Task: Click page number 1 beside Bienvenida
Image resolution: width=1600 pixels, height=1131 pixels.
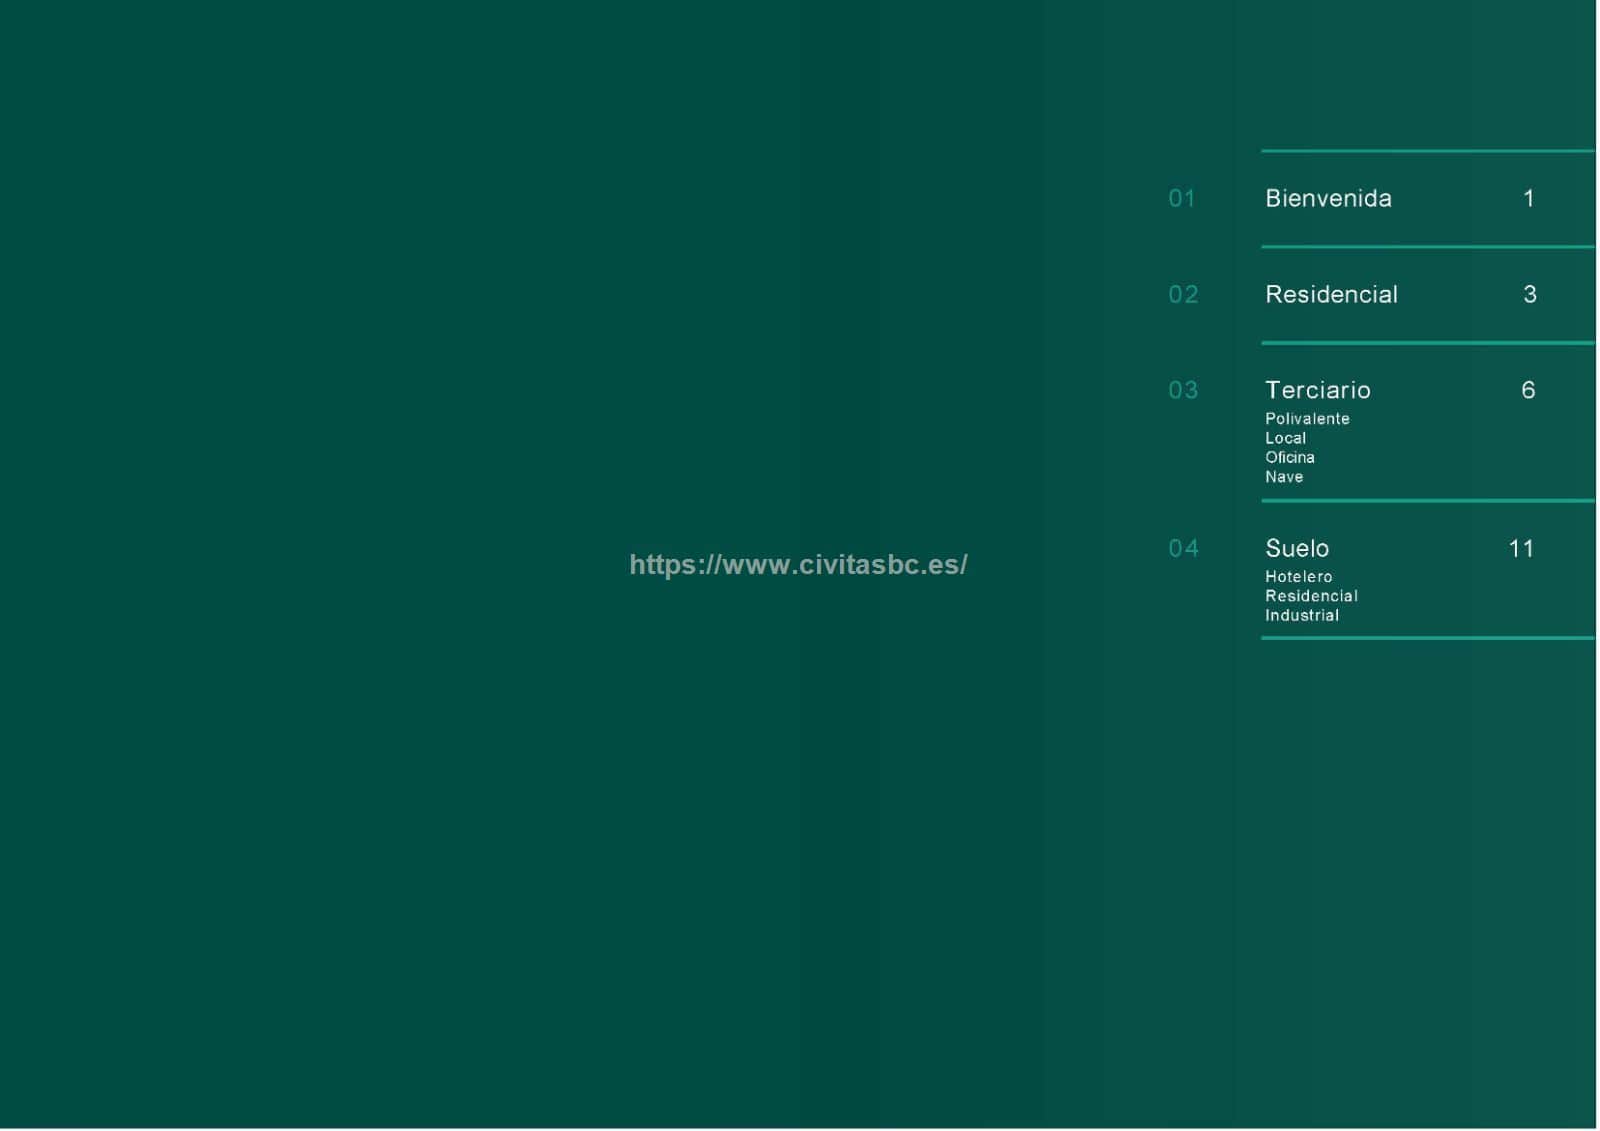Action: click(x=1528, y=199)
